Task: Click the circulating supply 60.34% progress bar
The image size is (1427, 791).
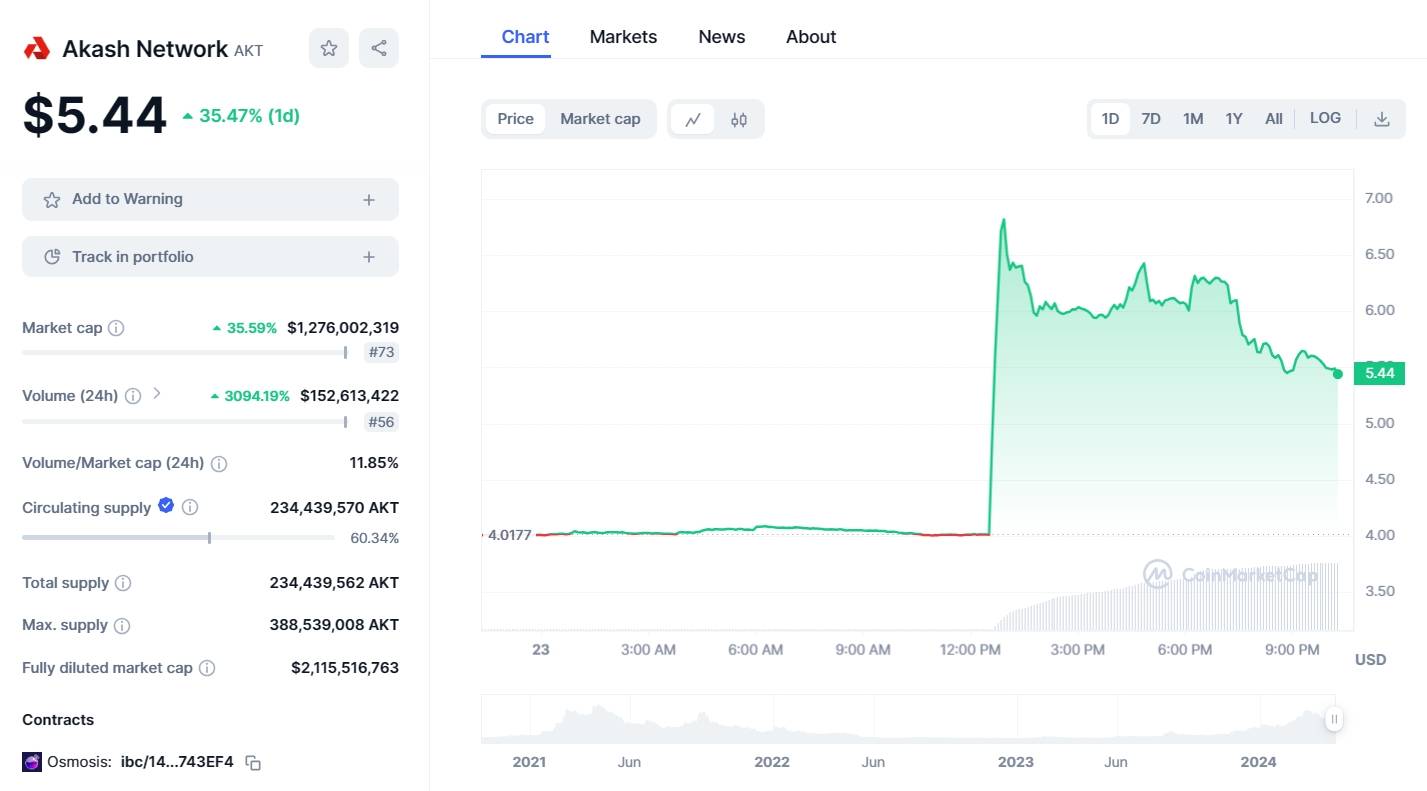Action: pyautogui.click(x=178, y=538)
